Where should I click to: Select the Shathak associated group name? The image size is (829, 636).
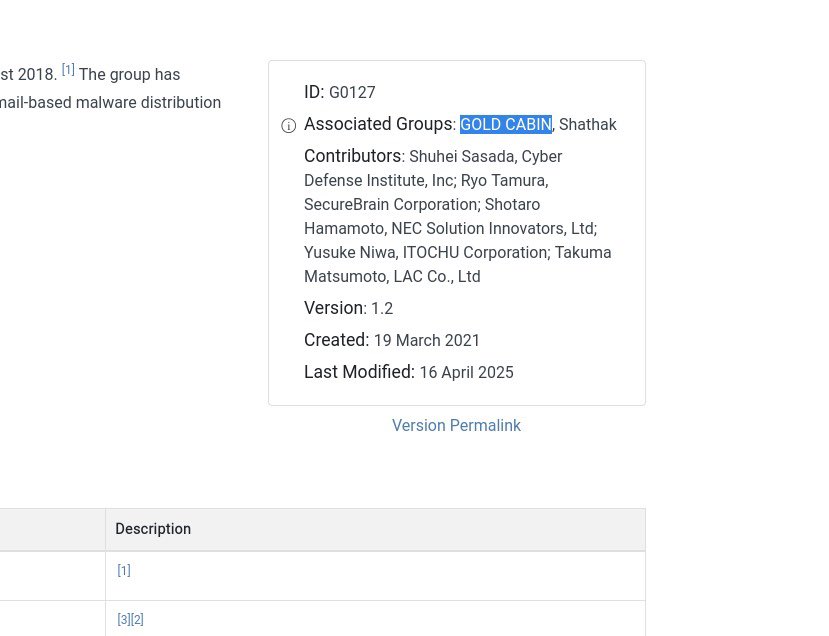(x=587, y=124)
